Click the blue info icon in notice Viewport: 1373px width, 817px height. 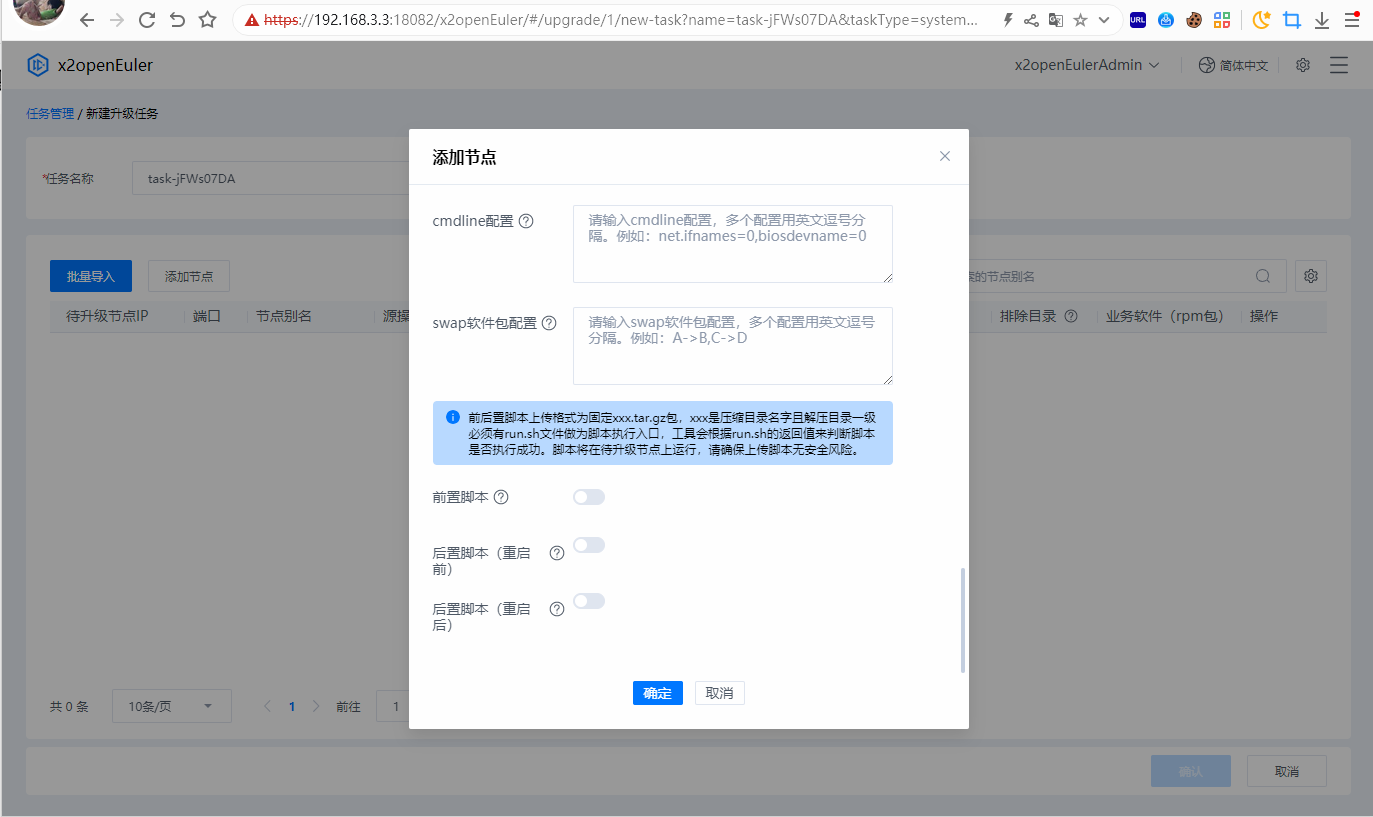452,417
